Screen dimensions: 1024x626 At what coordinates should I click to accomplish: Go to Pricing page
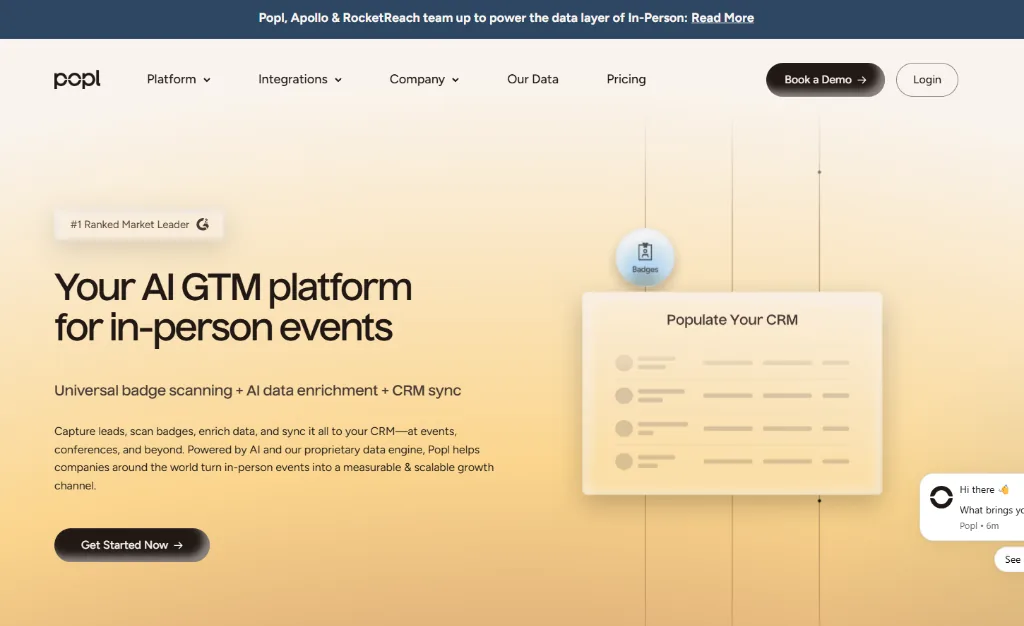(626, 79)
